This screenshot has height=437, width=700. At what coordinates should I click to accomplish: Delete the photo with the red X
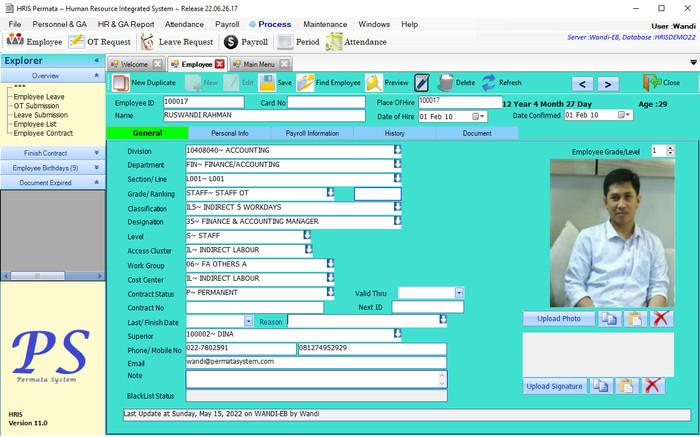click(x=661, y=319)
